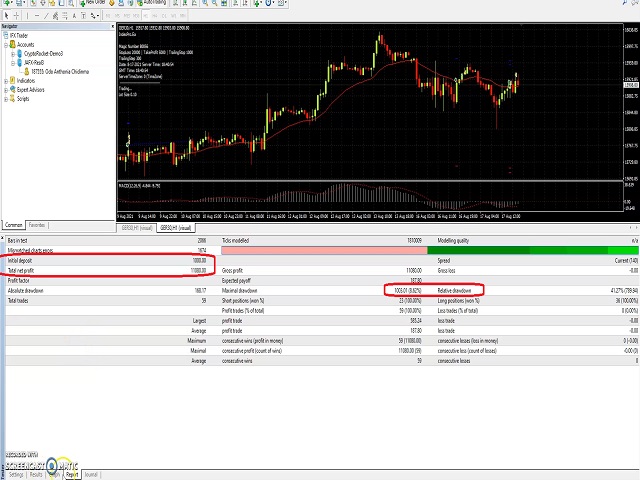Collapse the Accounts tree node

pos(5,45)
